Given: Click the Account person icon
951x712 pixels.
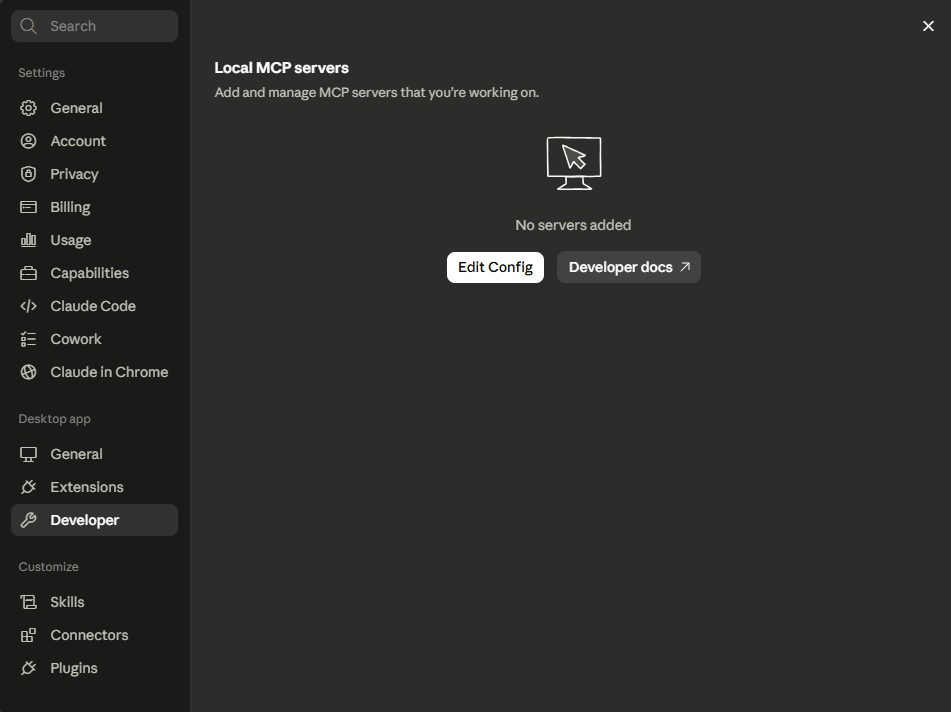Looking at the screenshot, I should click(x=29, y=141).
